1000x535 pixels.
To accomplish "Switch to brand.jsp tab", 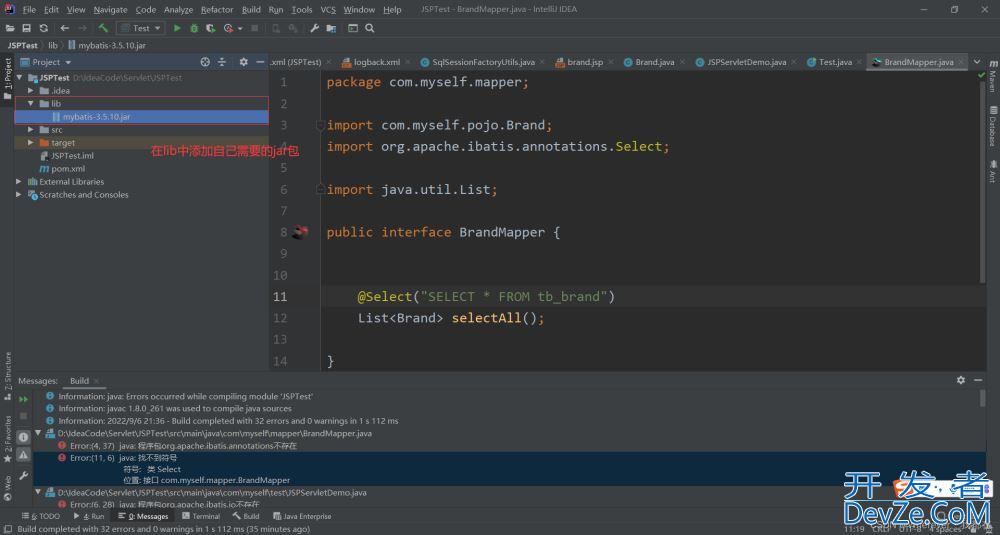I will [x=585, y=62].
